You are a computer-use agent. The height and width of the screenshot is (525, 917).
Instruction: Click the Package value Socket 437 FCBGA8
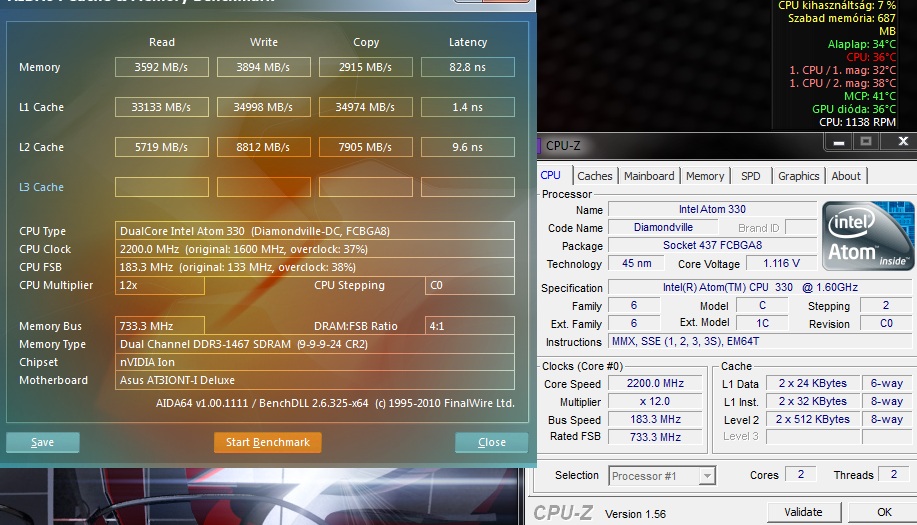(x=712, y=246)
